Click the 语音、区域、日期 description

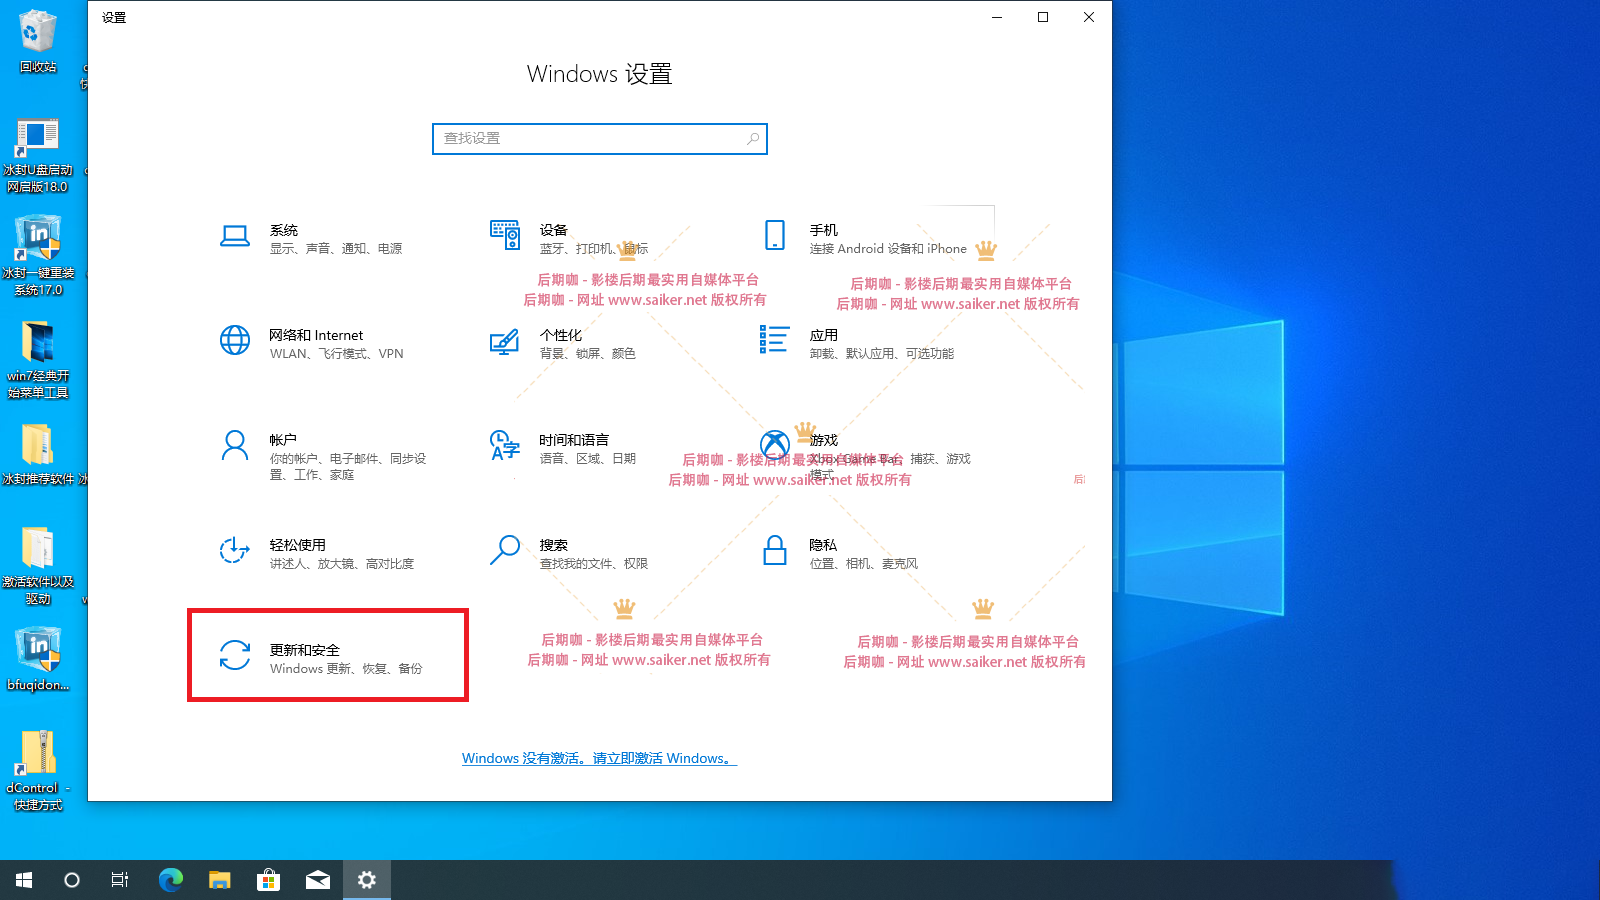click(x=588, y=459)
